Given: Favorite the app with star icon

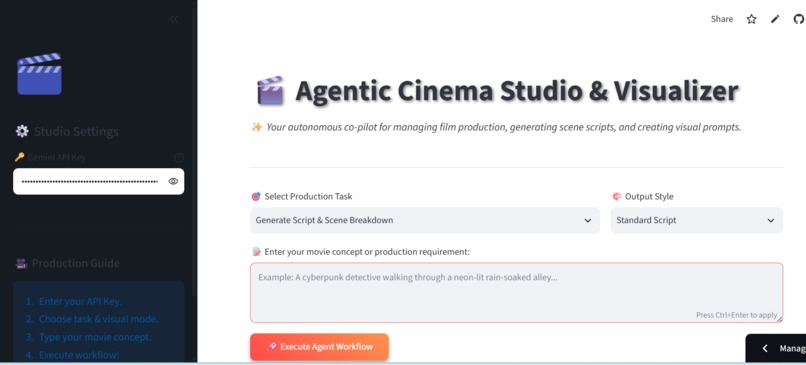Looking at the screenshot, I should pyautogui.click(x=752, y=19).
